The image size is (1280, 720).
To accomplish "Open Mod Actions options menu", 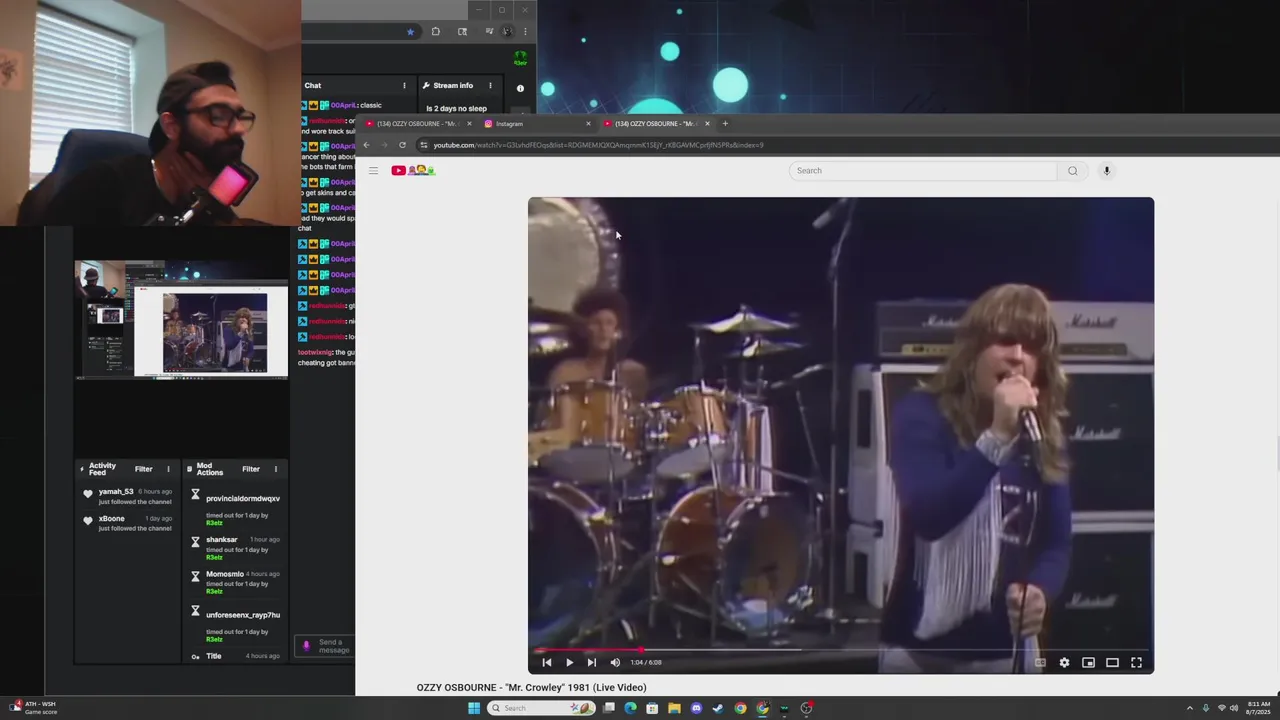I will [275, 469].
